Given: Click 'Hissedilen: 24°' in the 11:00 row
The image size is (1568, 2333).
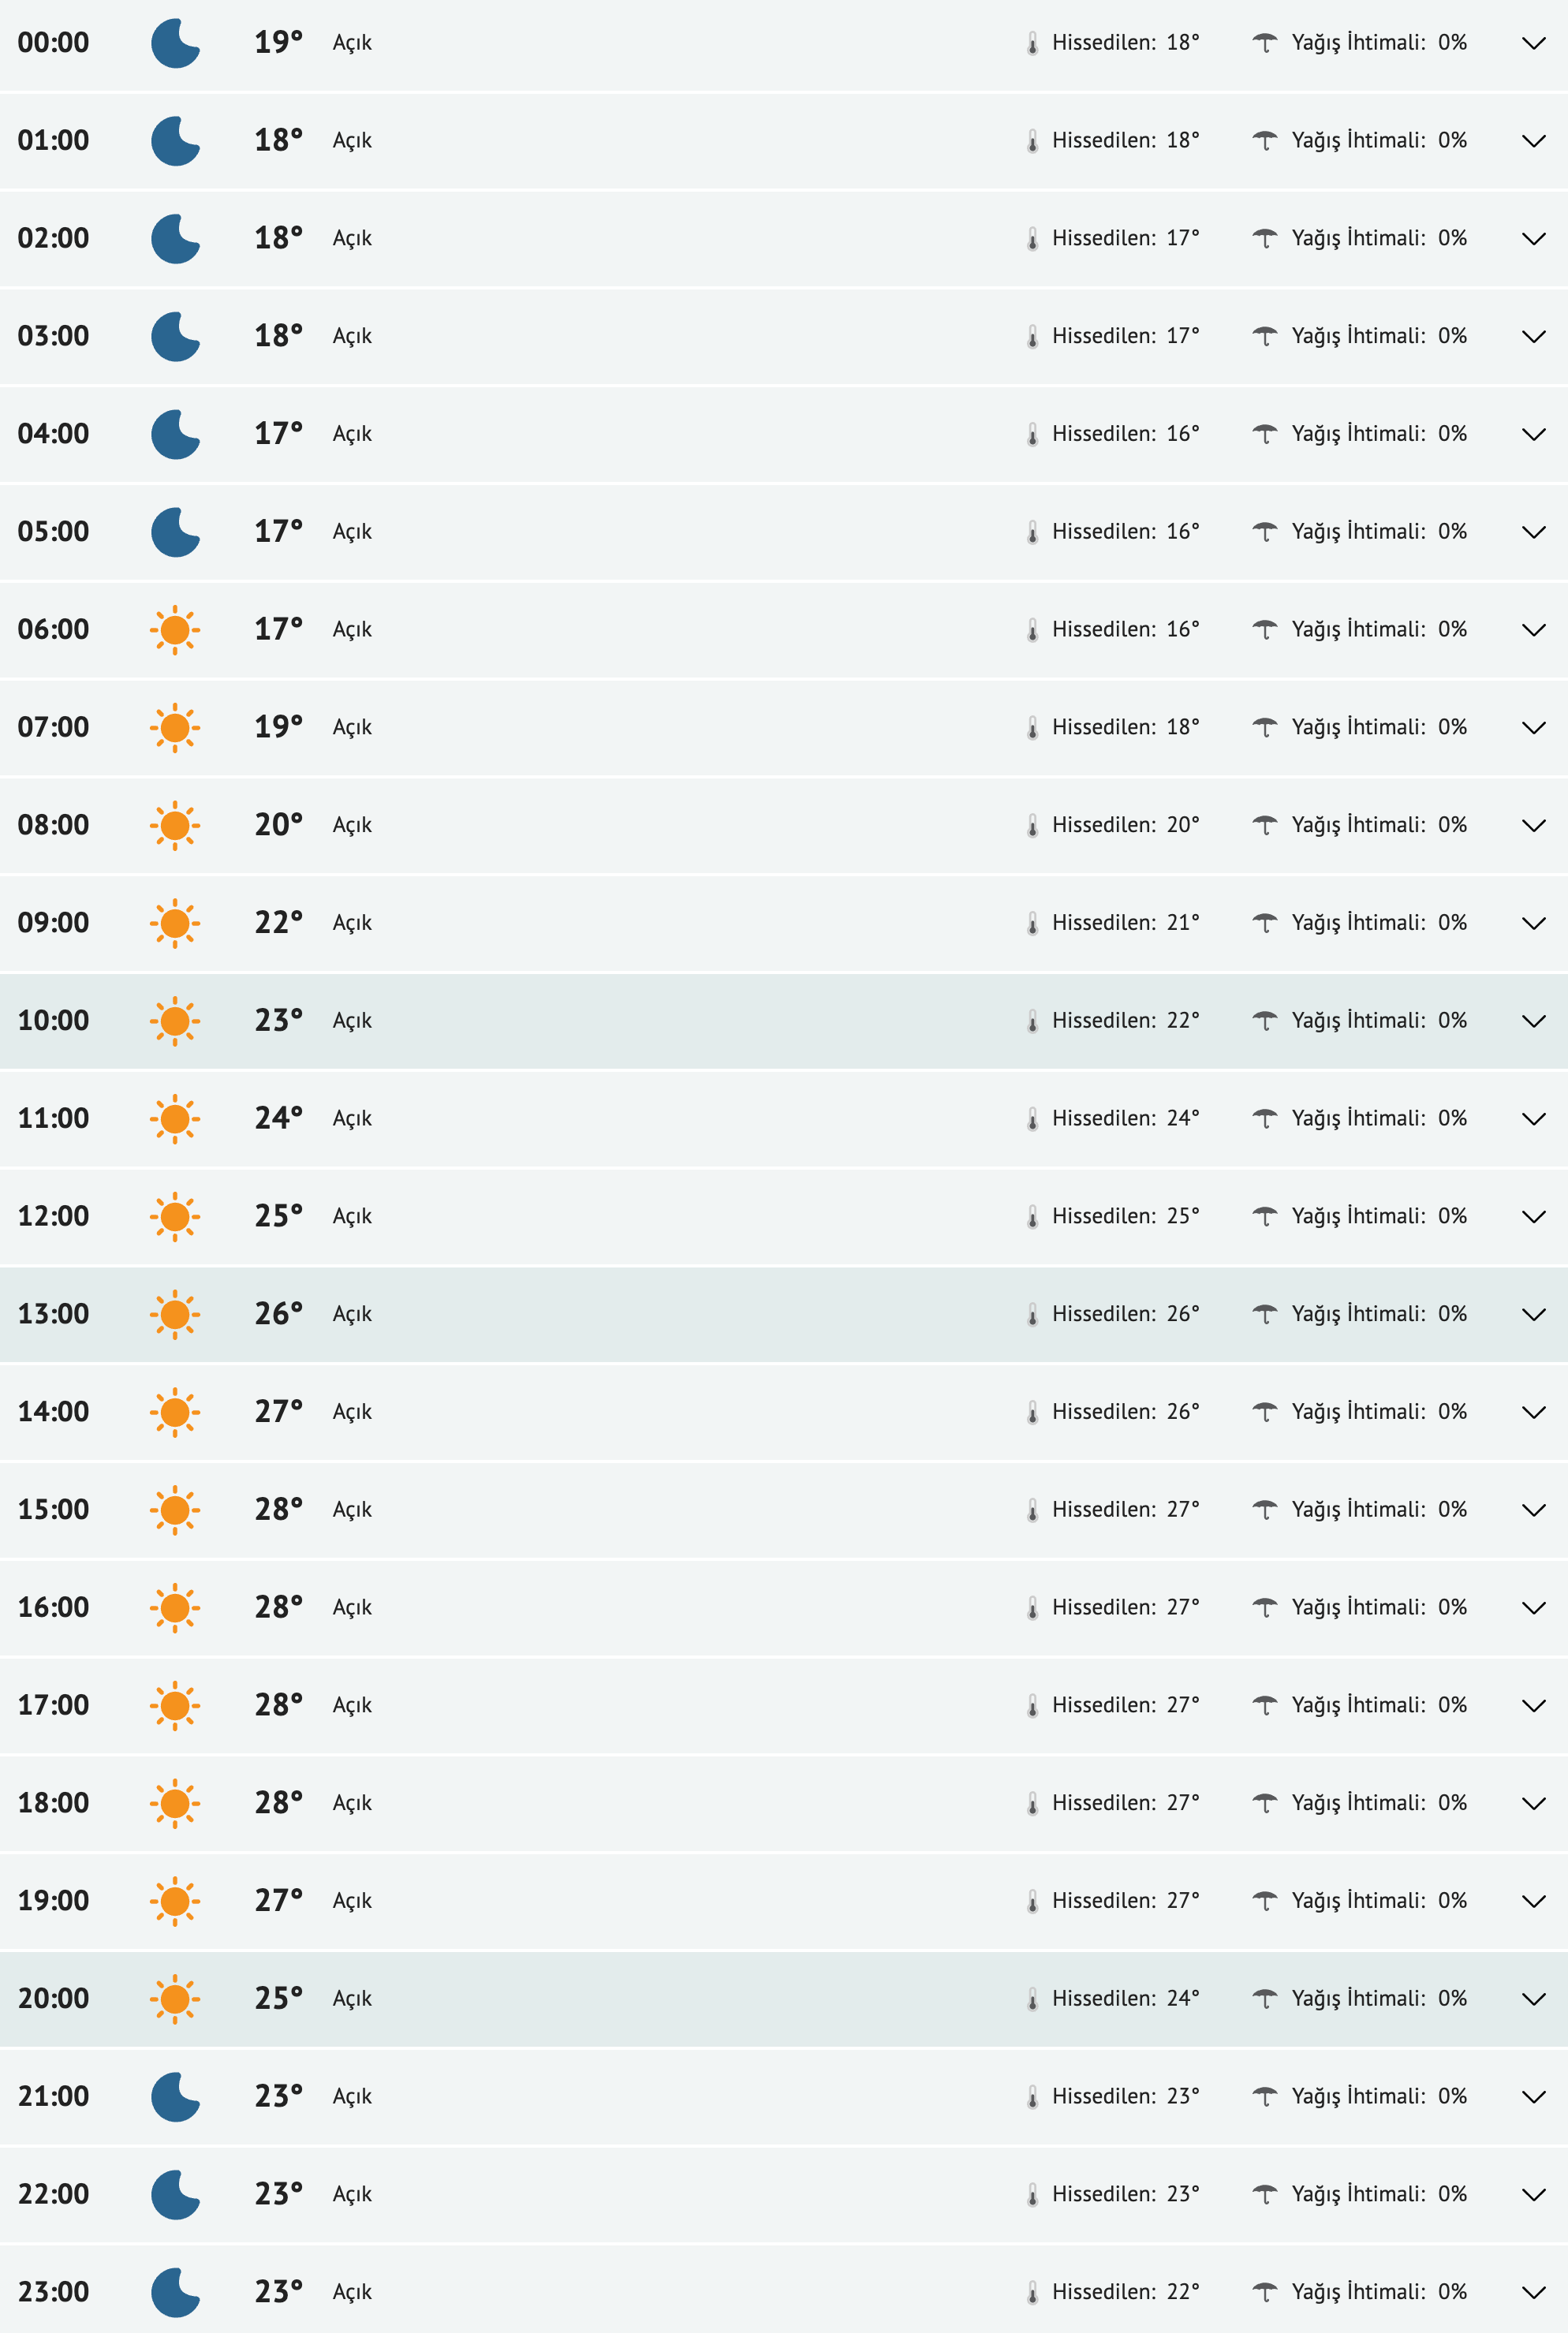Looking at the screenshot, I should (1125, 1118).
